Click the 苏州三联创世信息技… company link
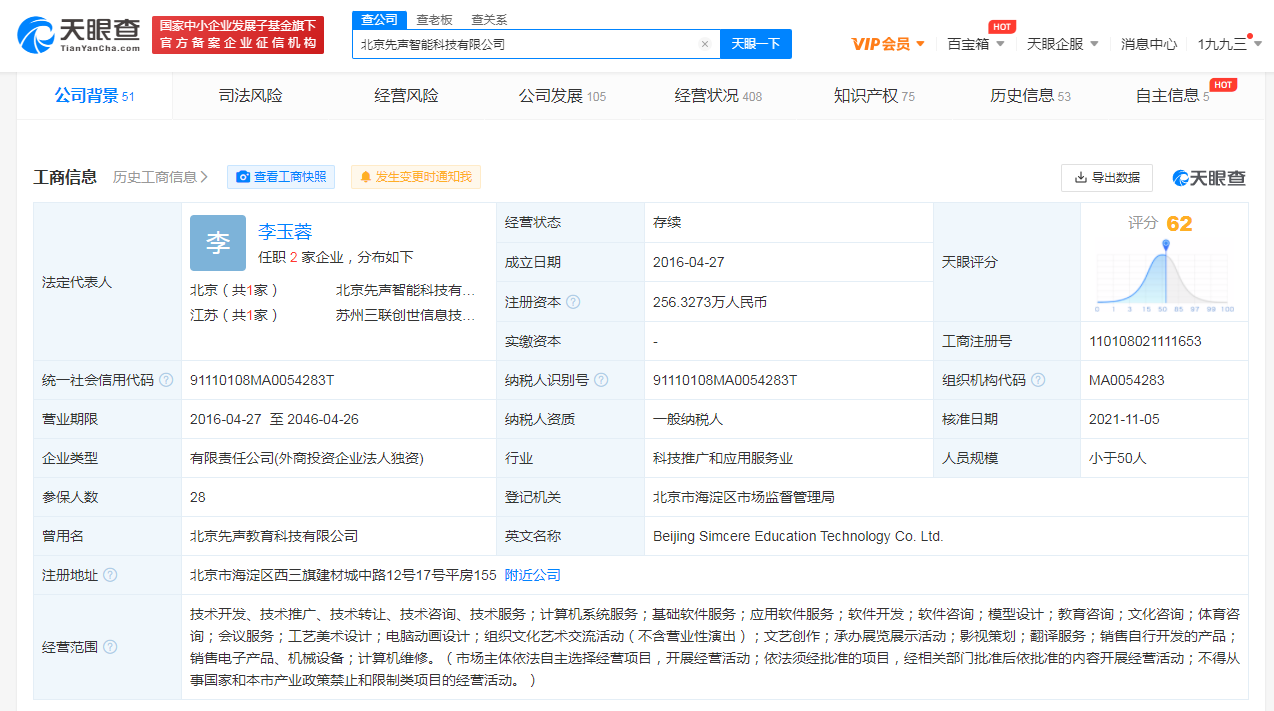The height and width of the screenshot is (711, 1274). point(406,315)
